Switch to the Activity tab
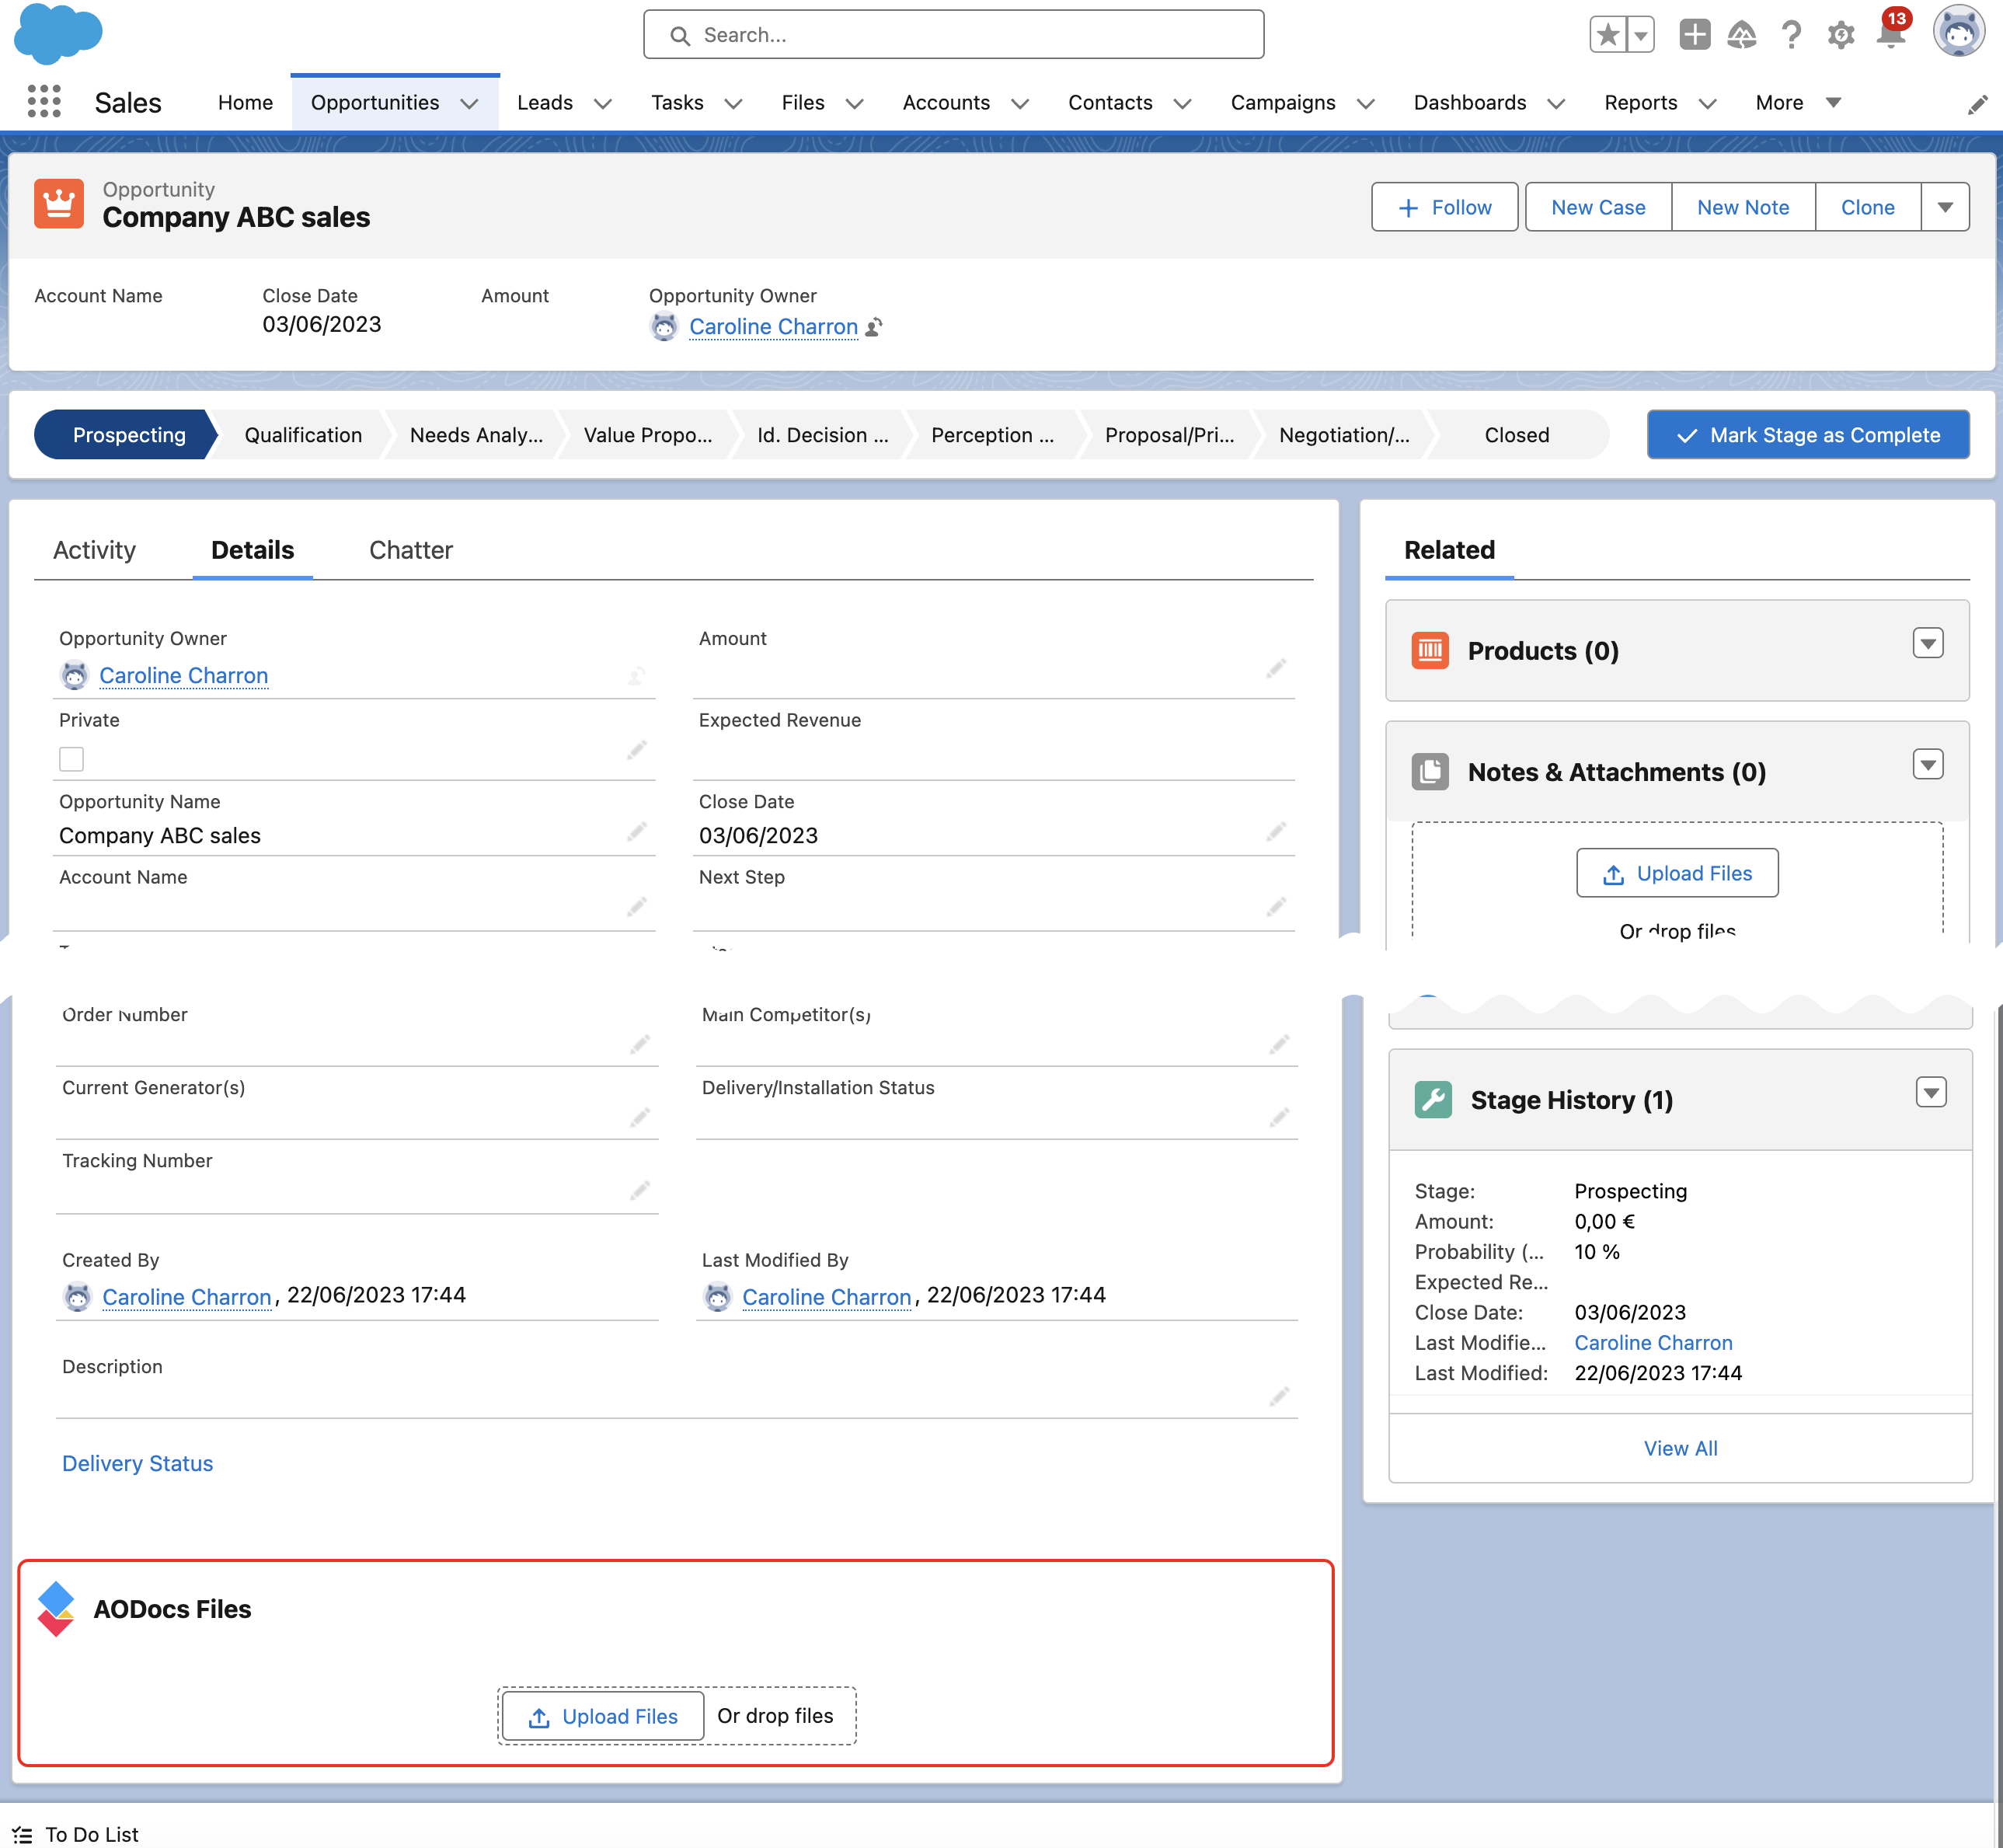This screenshot has width=2003, height=1848. tap(94, 550)
